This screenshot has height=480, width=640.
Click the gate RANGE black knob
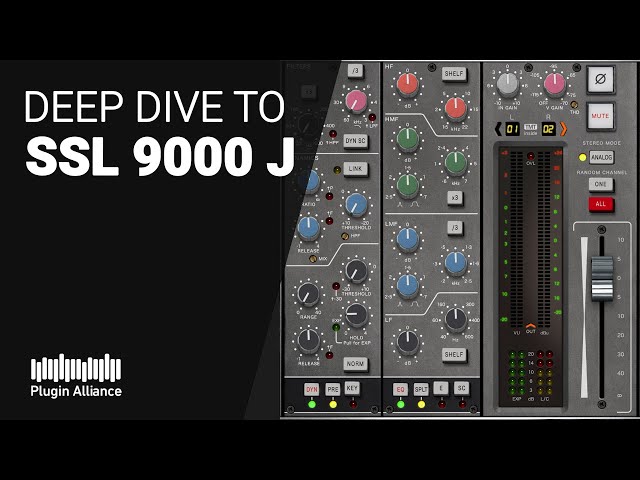coord(308,294)
